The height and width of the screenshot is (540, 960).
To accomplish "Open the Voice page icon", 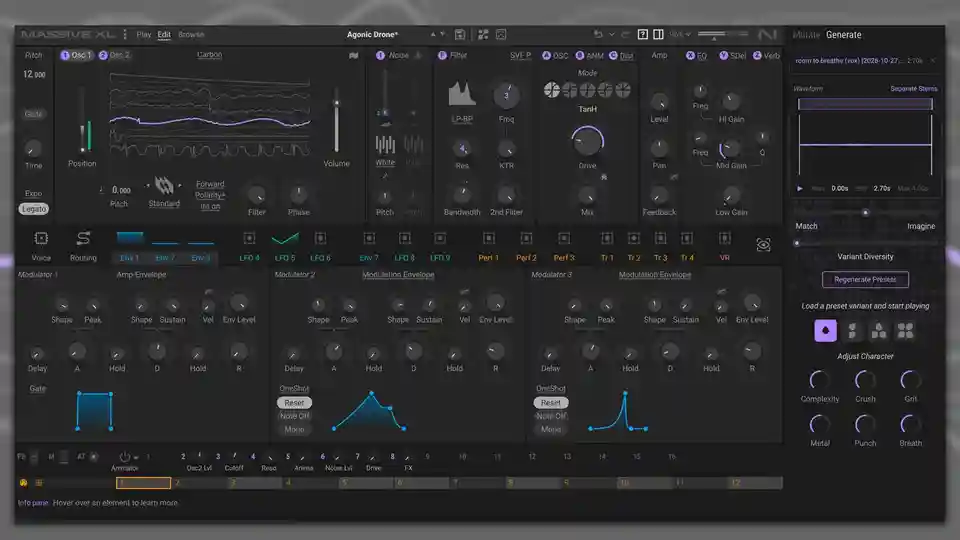I will pos(41,238).
